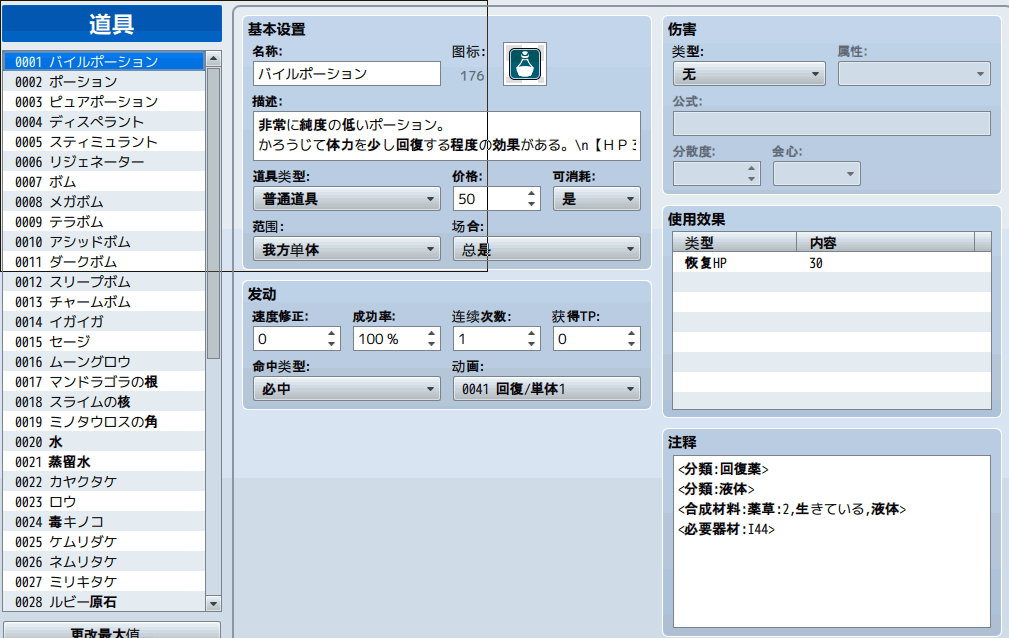
Task: Open the 场合 dropdown showing 总是
Action: coord(546,249)
